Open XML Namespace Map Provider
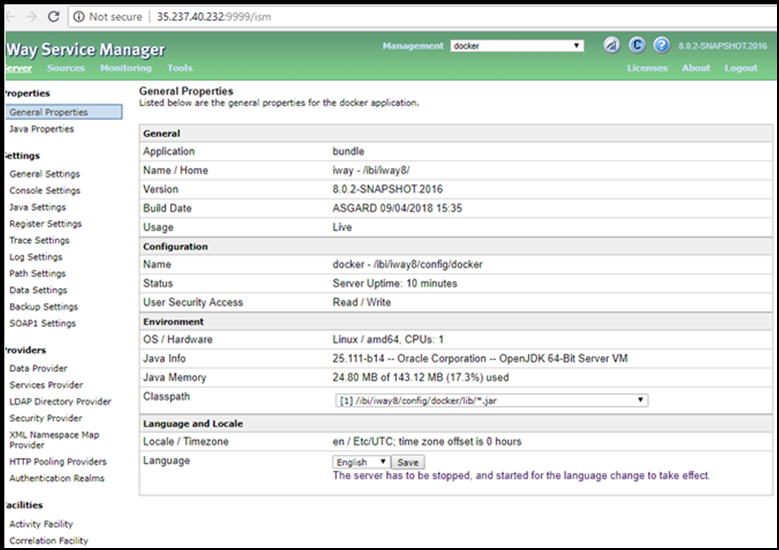 [x=54, y=440]
